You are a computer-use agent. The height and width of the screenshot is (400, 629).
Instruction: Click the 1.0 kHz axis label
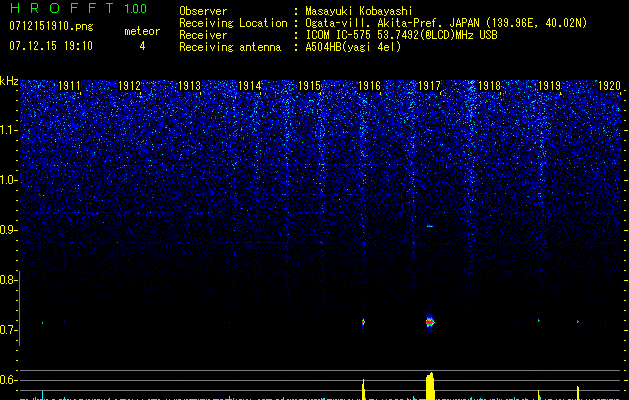click(x=8, y=180)
